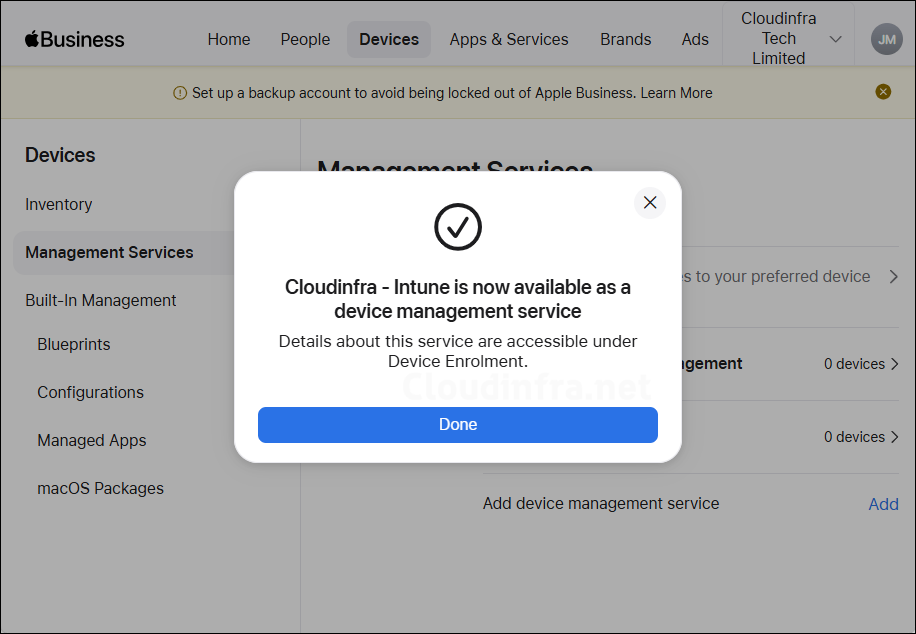Viewport: 916px width, 634px height.
Task: Open the Ads tab
Action: pyautogui.click(x=695, y=39)
